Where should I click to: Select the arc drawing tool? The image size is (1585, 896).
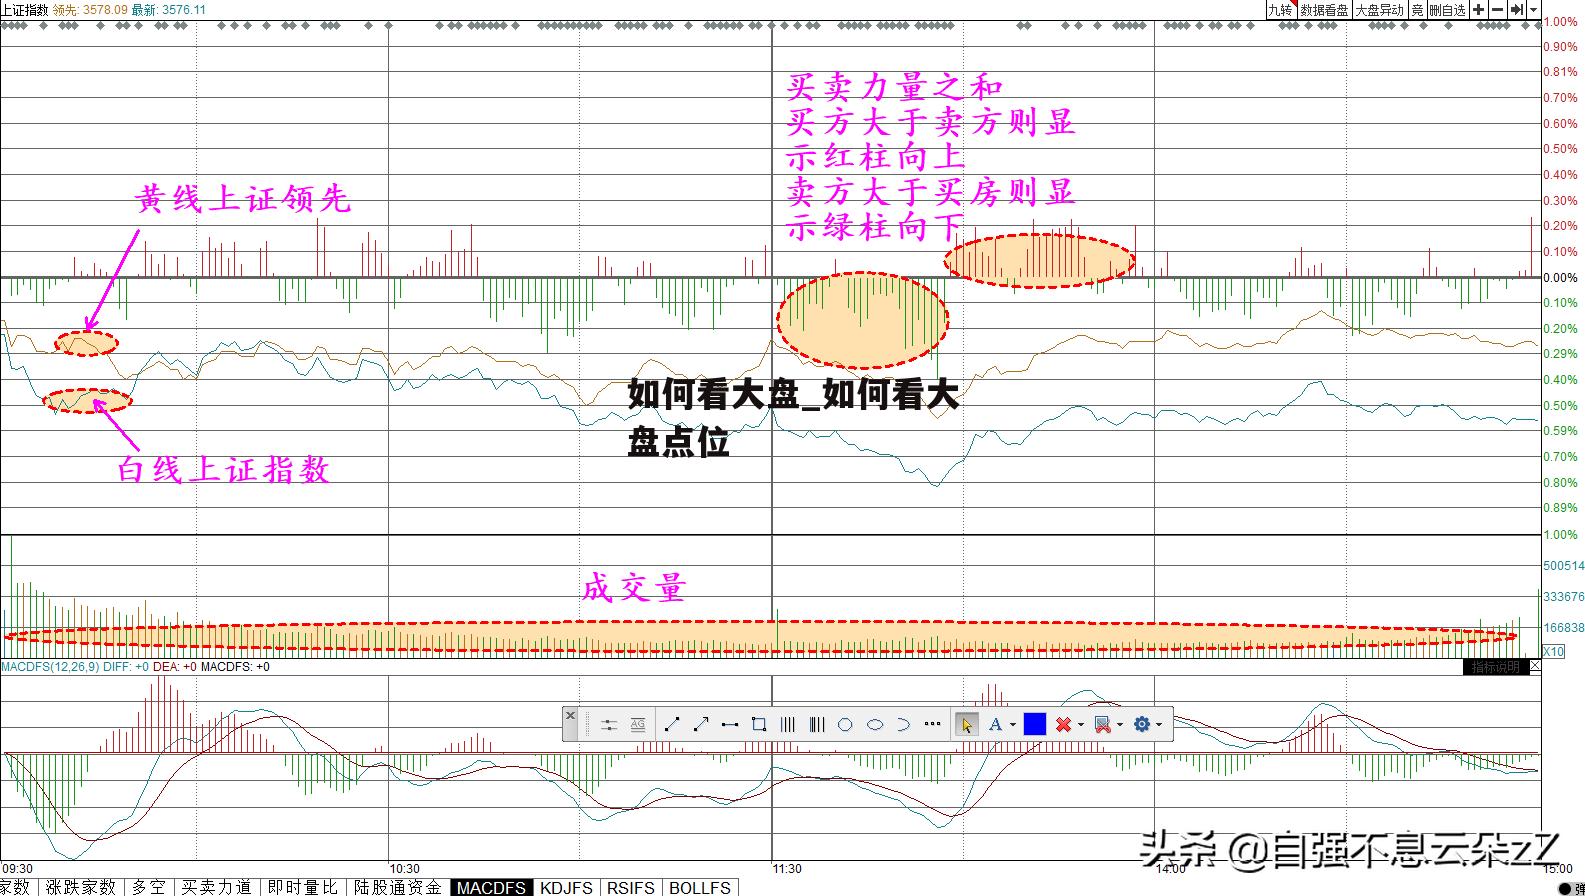(x=903, y=724)
